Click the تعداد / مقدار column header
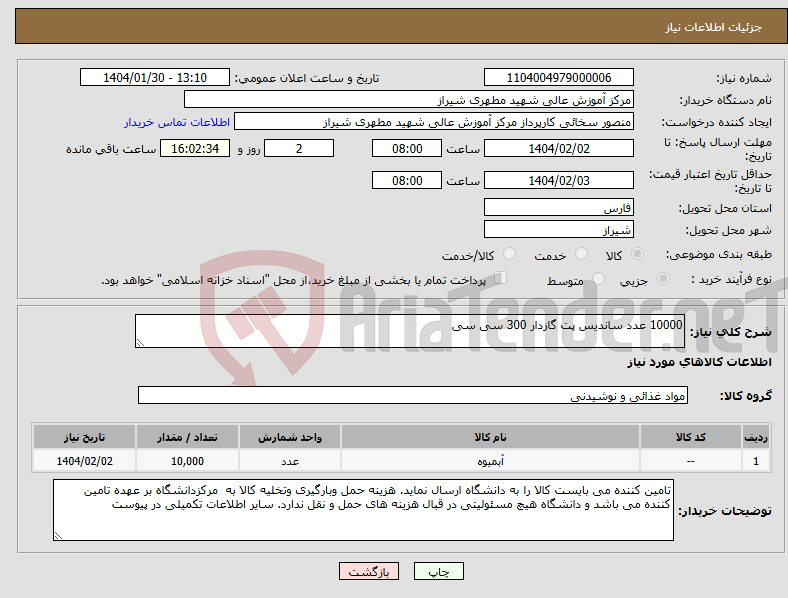Screen dimensions: 788x598 click(187, 437)
